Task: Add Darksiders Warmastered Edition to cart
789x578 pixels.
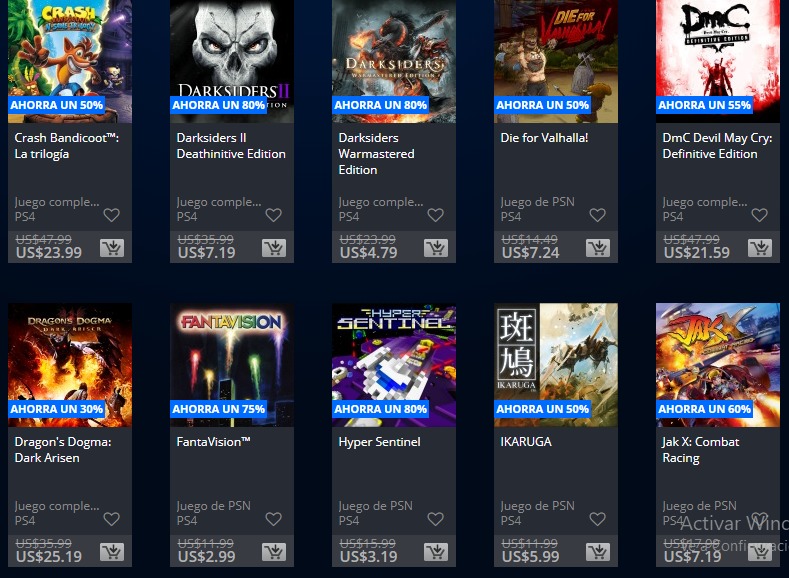Action: 436,248
